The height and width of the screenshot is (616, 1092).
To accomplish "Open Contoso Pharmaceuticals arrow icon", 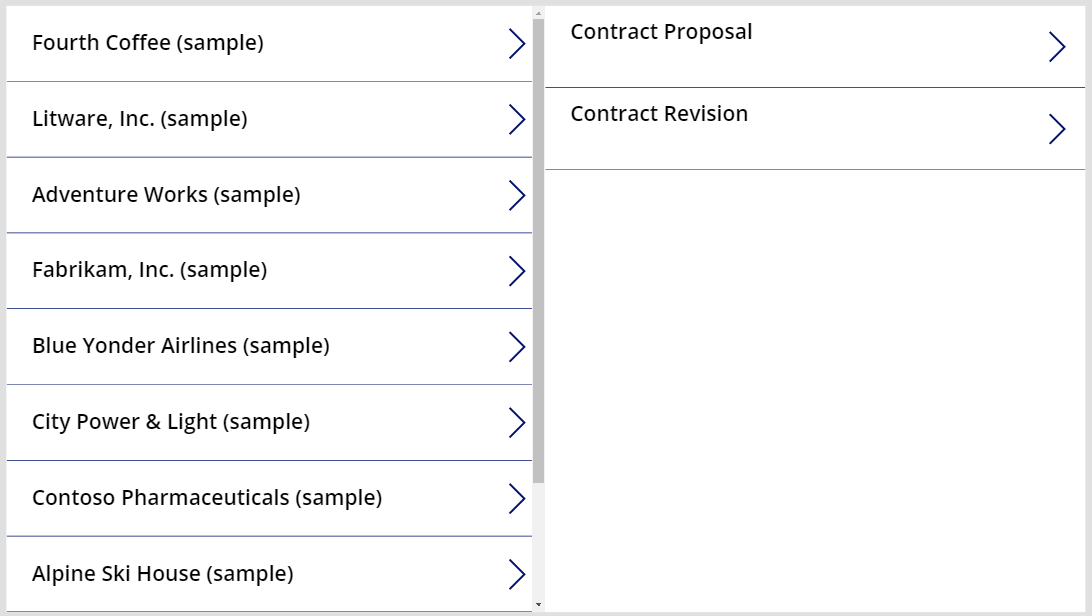I will coord(517,499).
